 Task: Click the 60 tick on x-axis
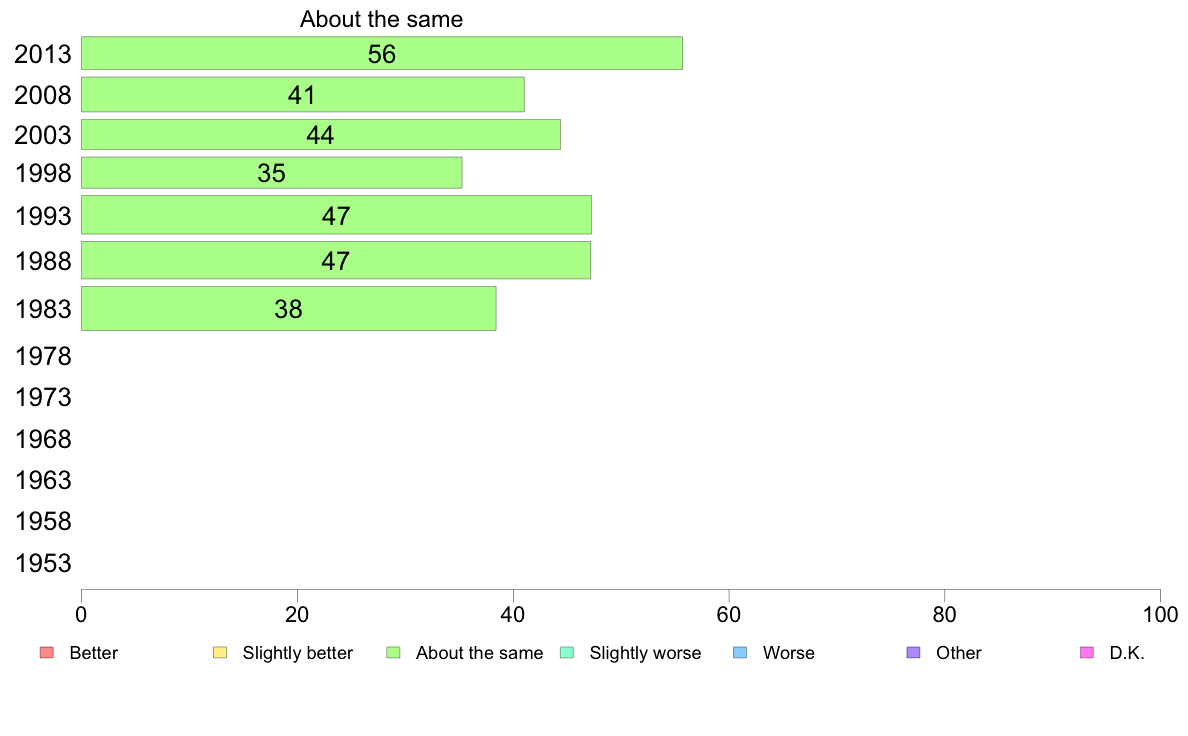click(729, 615)
